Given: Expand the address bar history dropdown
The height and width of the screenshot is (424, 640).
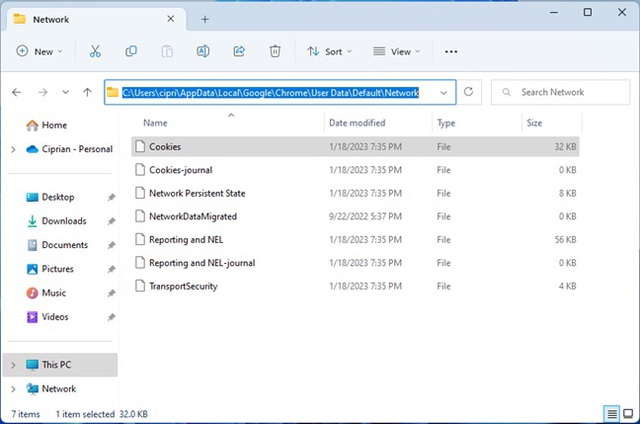Looking at the screenshot, I should [443, 92].
